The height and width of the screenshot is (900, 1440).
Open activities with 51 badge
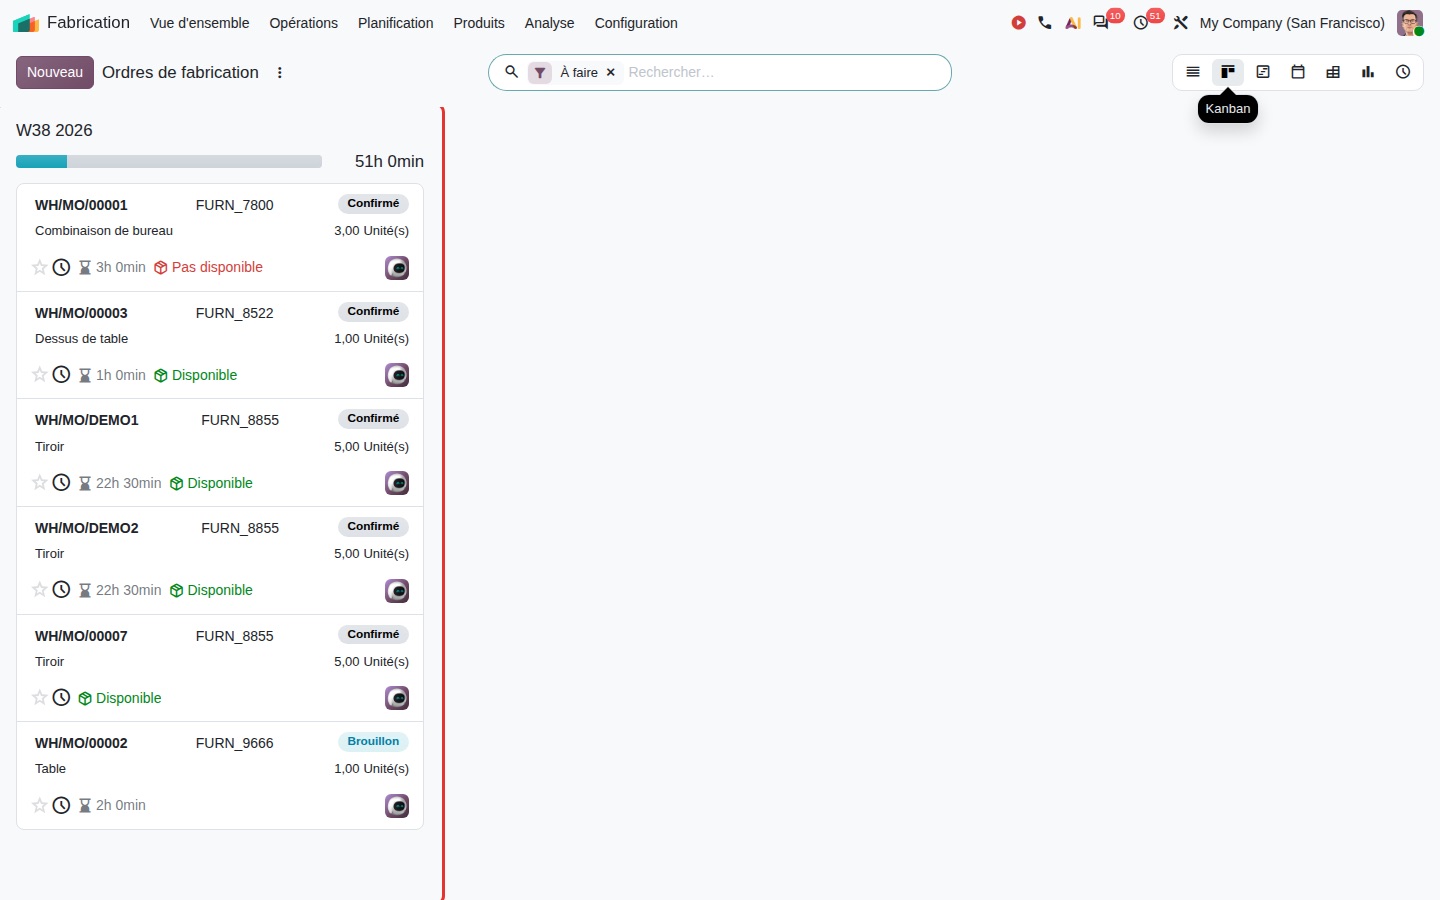[x=1142, y=22]
